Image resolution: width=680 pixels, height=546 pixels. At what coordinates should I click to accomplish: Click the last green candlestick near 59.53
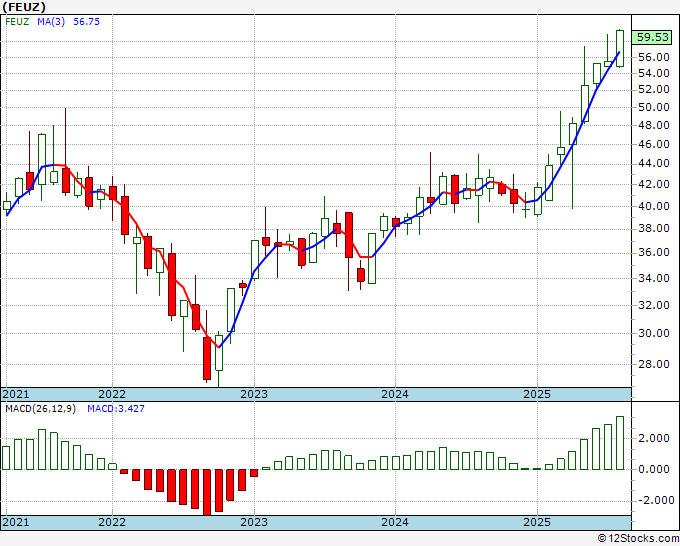click(x=620, y=48)
